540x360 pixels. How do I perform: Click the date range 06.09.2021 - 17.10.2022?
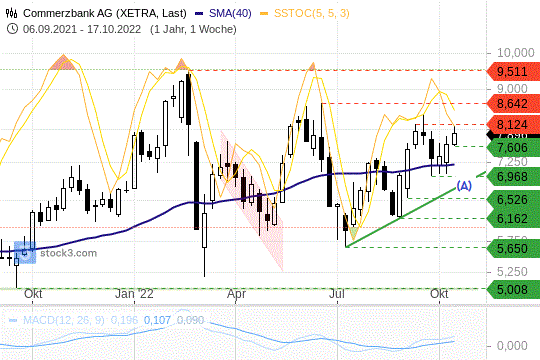(x=82, y=29)
